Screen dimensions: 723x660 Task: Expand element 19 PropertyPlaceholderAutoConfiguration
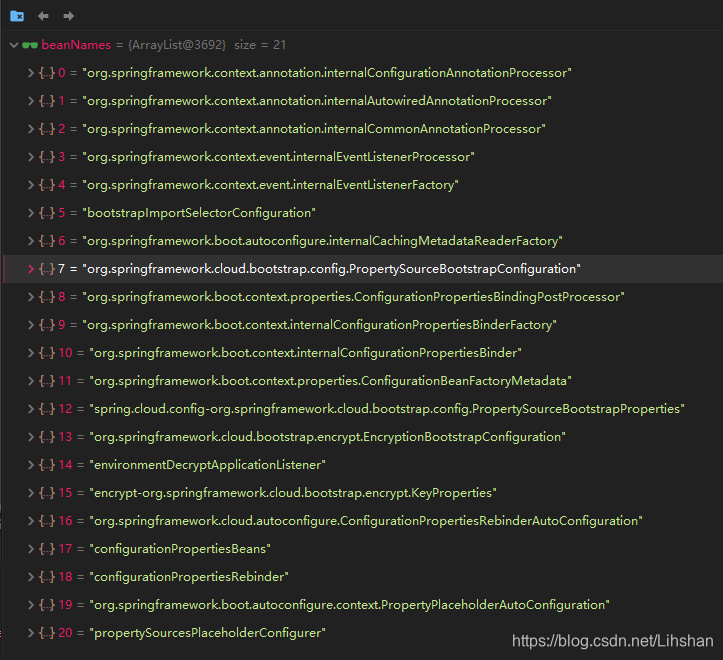[31, 605]
